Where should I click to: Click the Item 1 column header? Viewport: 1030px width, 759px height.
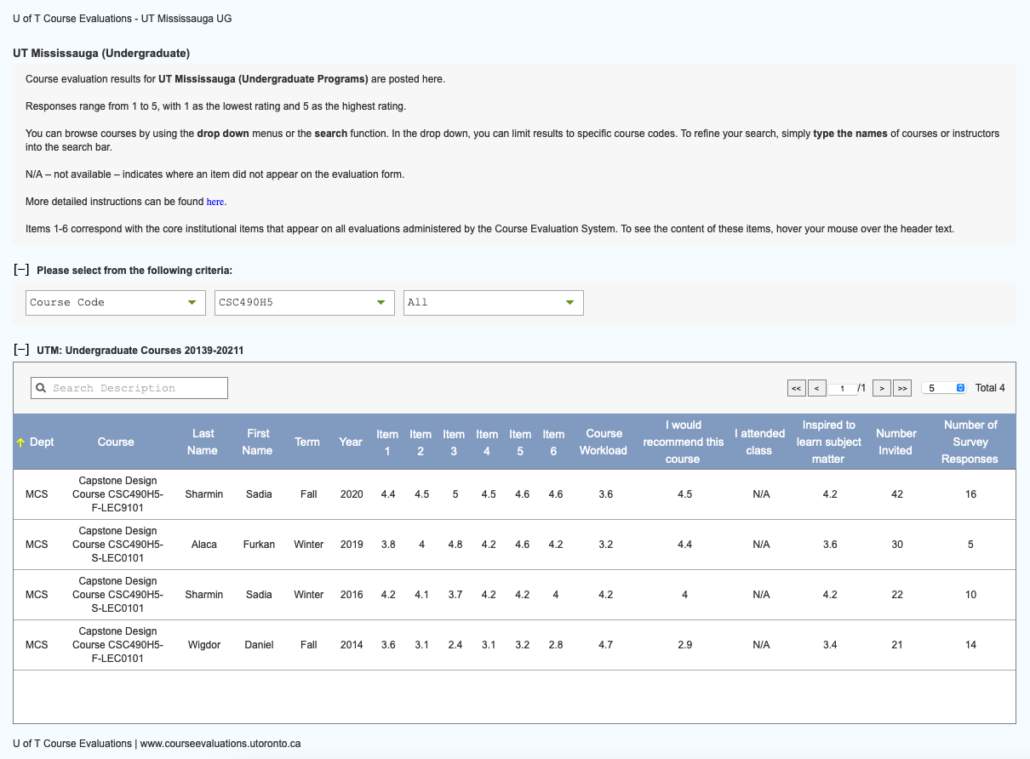[387, 443]
